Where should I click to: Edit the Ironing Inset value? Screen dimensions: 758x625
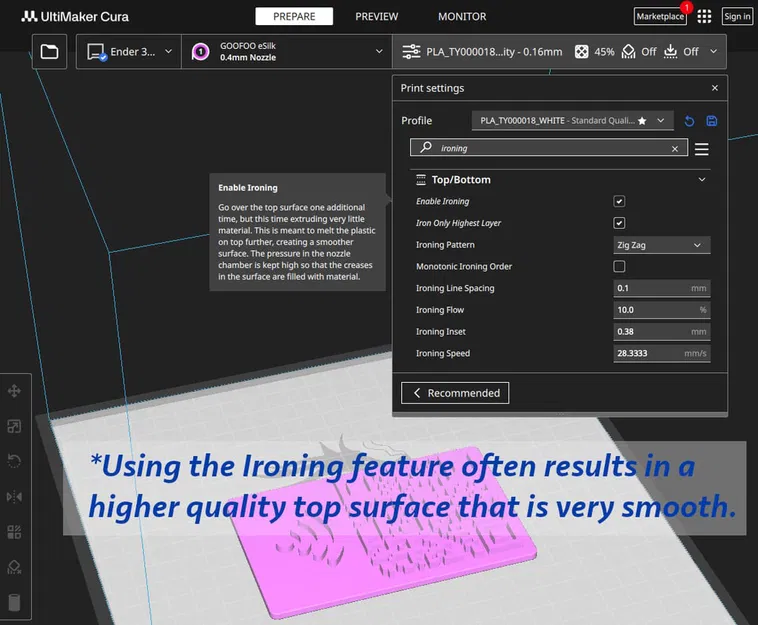pyautogui.click(x=661, y=332)
